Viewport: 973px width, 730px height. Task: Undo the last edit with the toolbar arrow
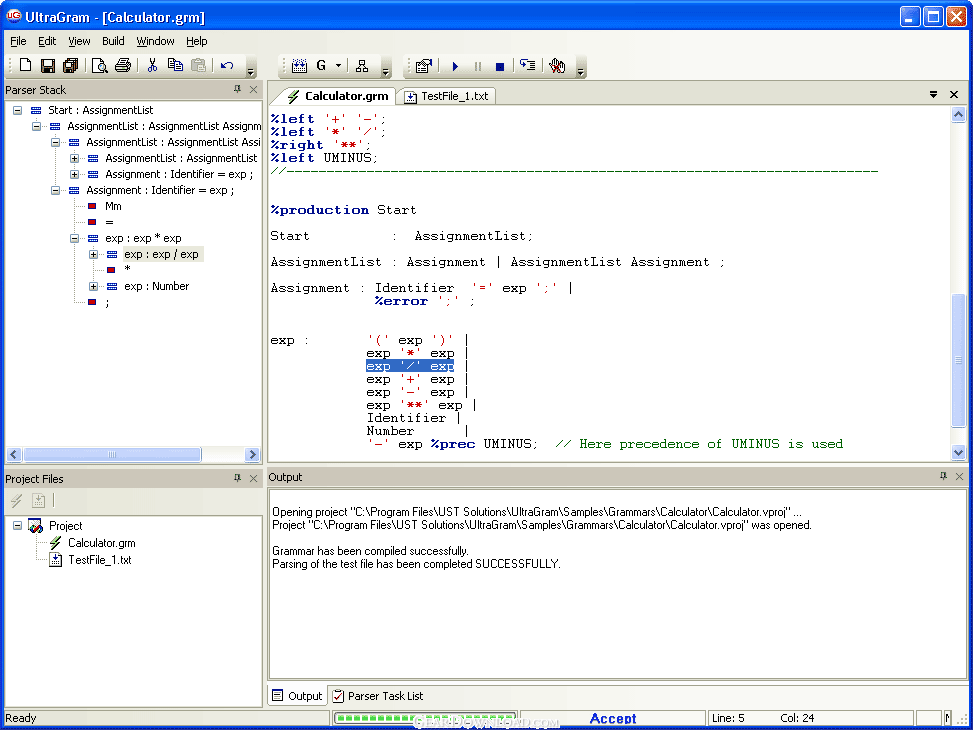(227, 65)
